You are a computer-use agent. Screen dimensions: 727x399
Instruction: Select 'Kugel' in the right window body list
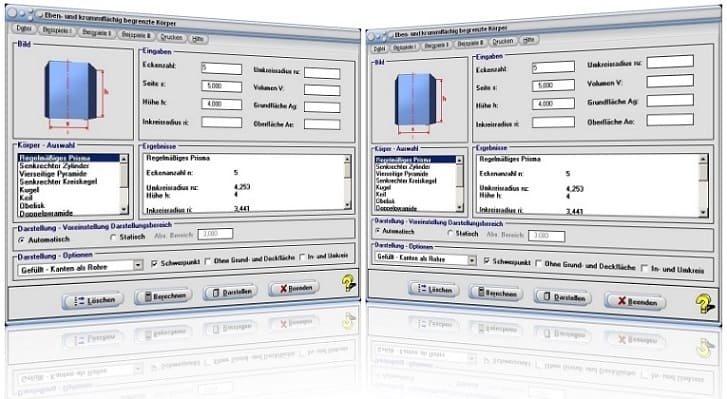point(383,188)
